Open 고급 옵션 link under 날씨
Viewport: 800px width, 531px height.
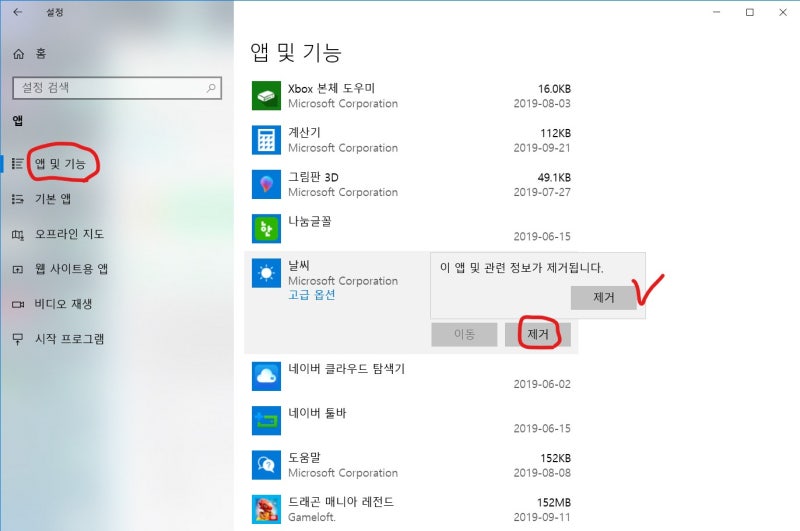pos(312,295)
